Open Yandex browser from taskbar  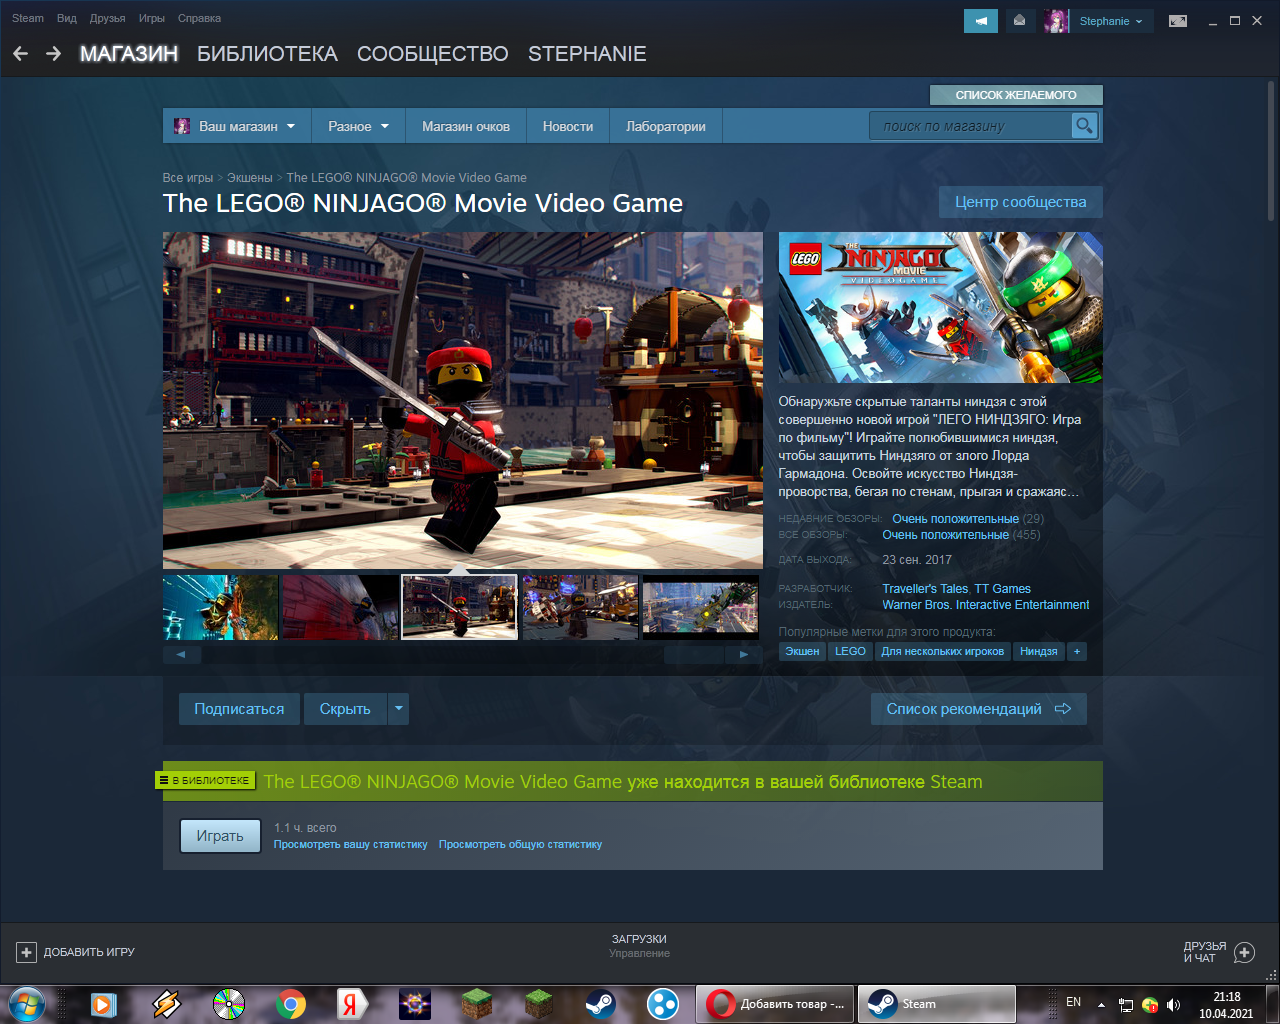click(352, 1004)
